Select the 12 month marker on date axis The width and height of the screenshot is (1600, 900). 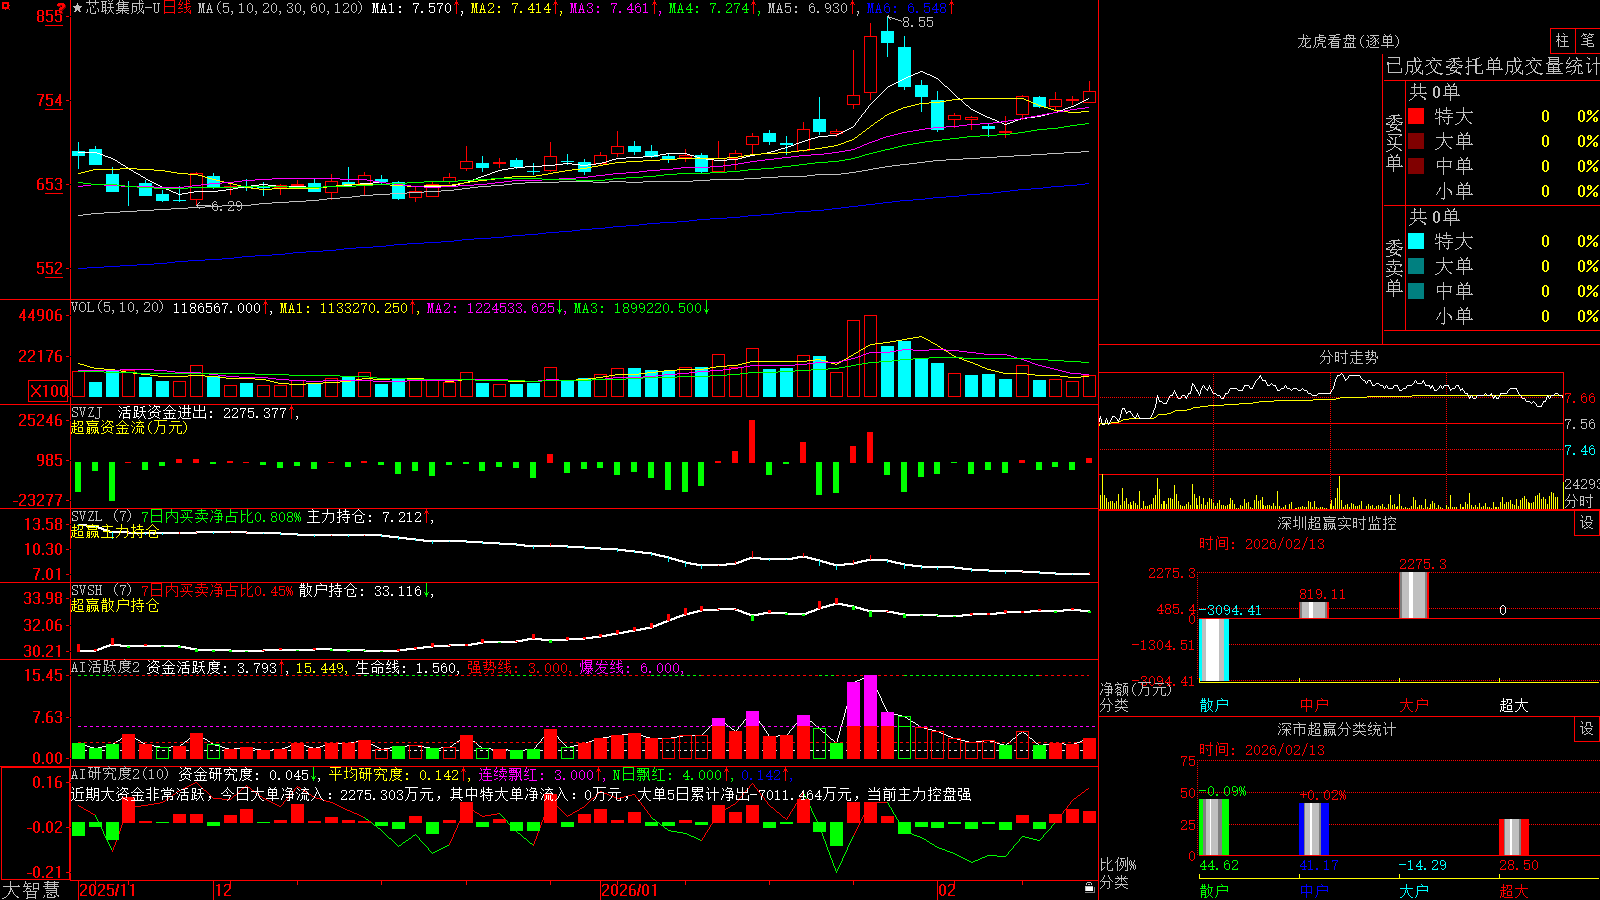click(x=223, y=890)
